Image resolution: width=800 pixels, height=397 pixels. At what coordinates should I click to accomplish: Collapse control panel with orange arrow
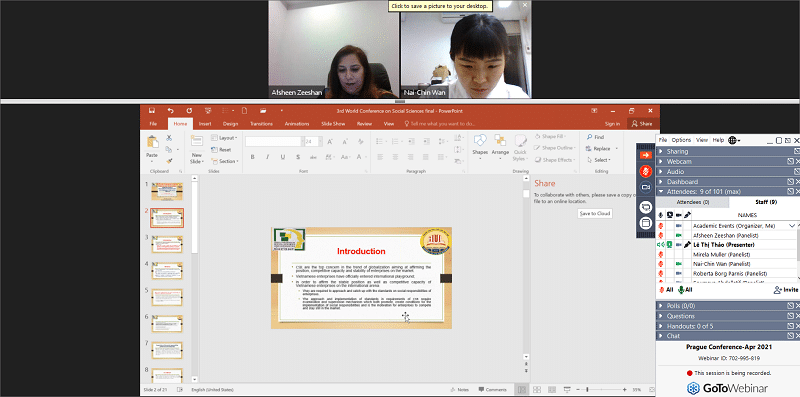click(x=645, y=155)
